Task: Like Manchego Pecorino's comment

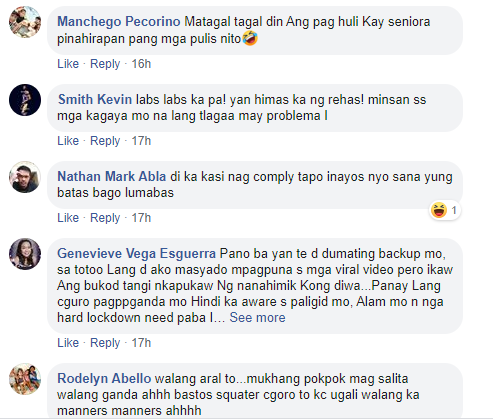Action: [x=68, y=64]
